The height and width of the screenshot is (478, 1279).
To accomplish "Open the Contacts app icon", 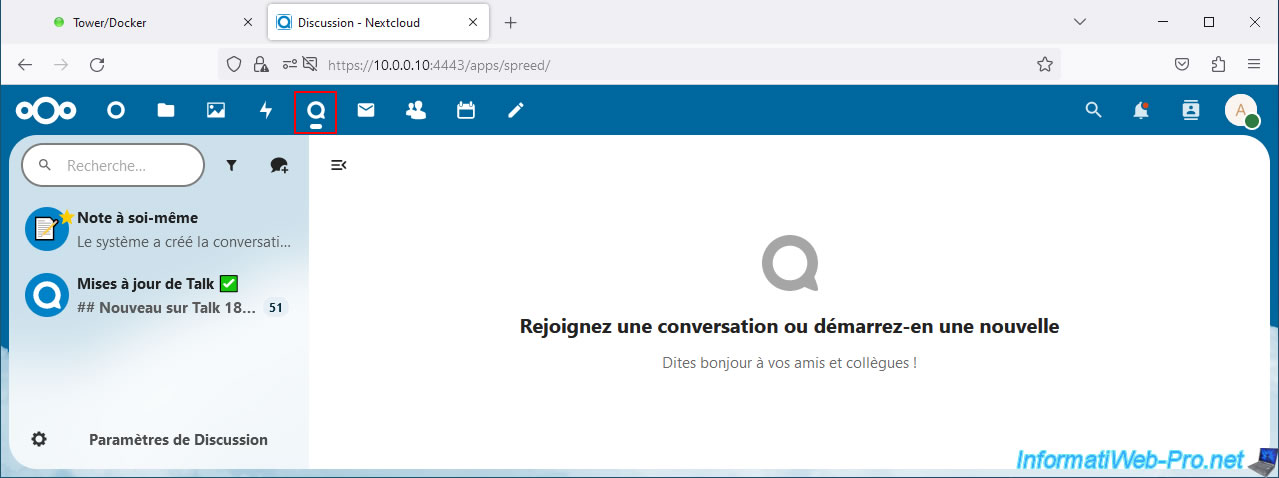I will tap(416, 111).
